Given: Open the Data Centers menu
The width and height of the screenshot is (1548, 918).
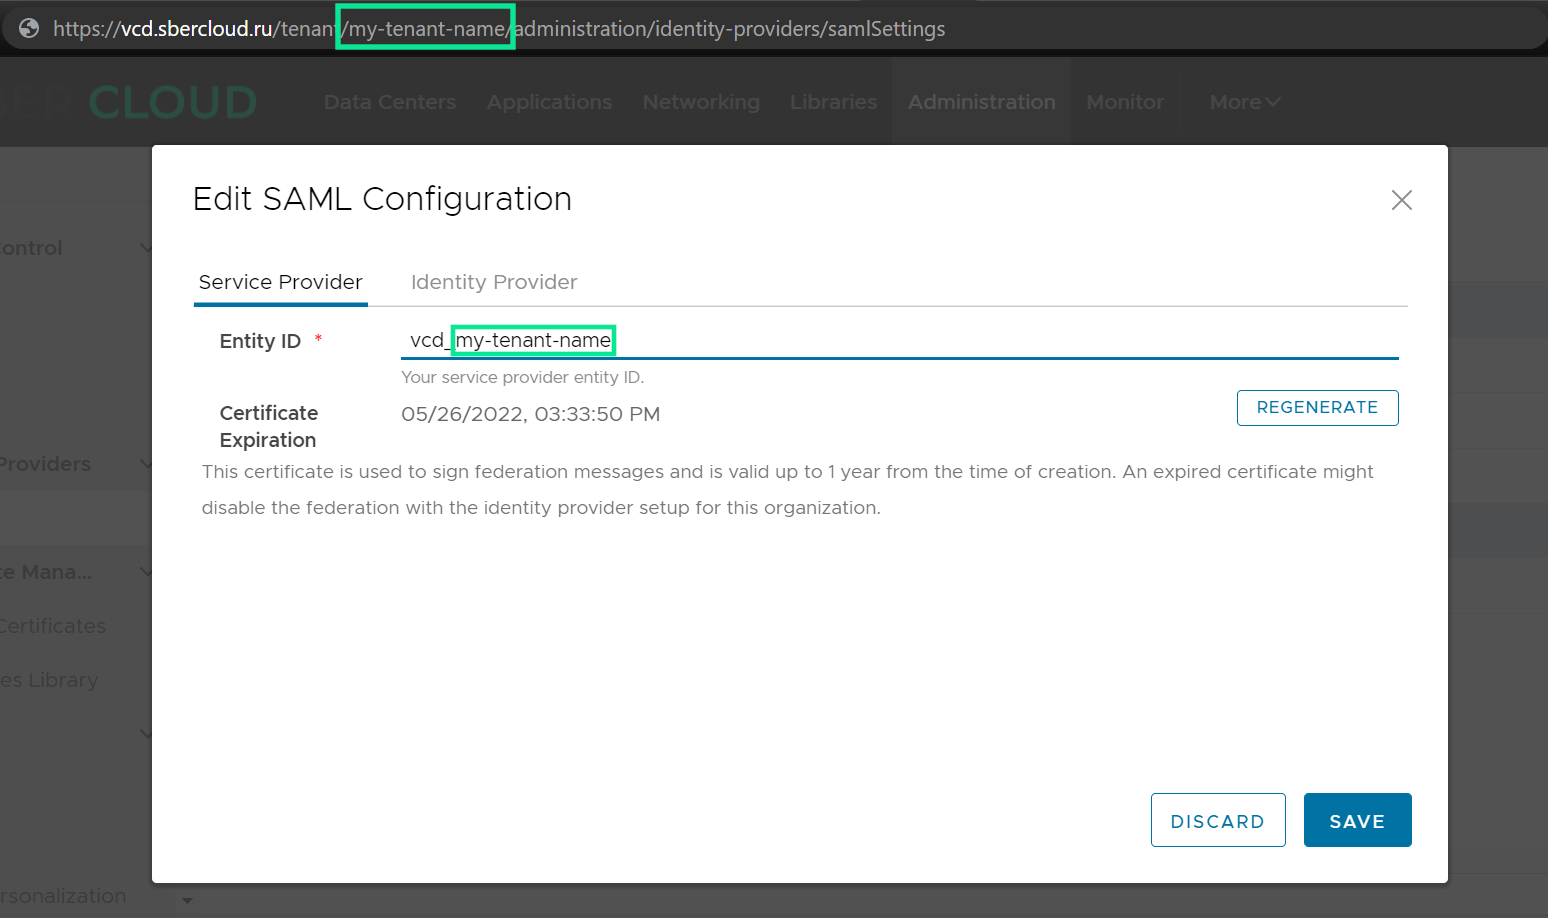Looking at the screenshot, I should [390, 102].
